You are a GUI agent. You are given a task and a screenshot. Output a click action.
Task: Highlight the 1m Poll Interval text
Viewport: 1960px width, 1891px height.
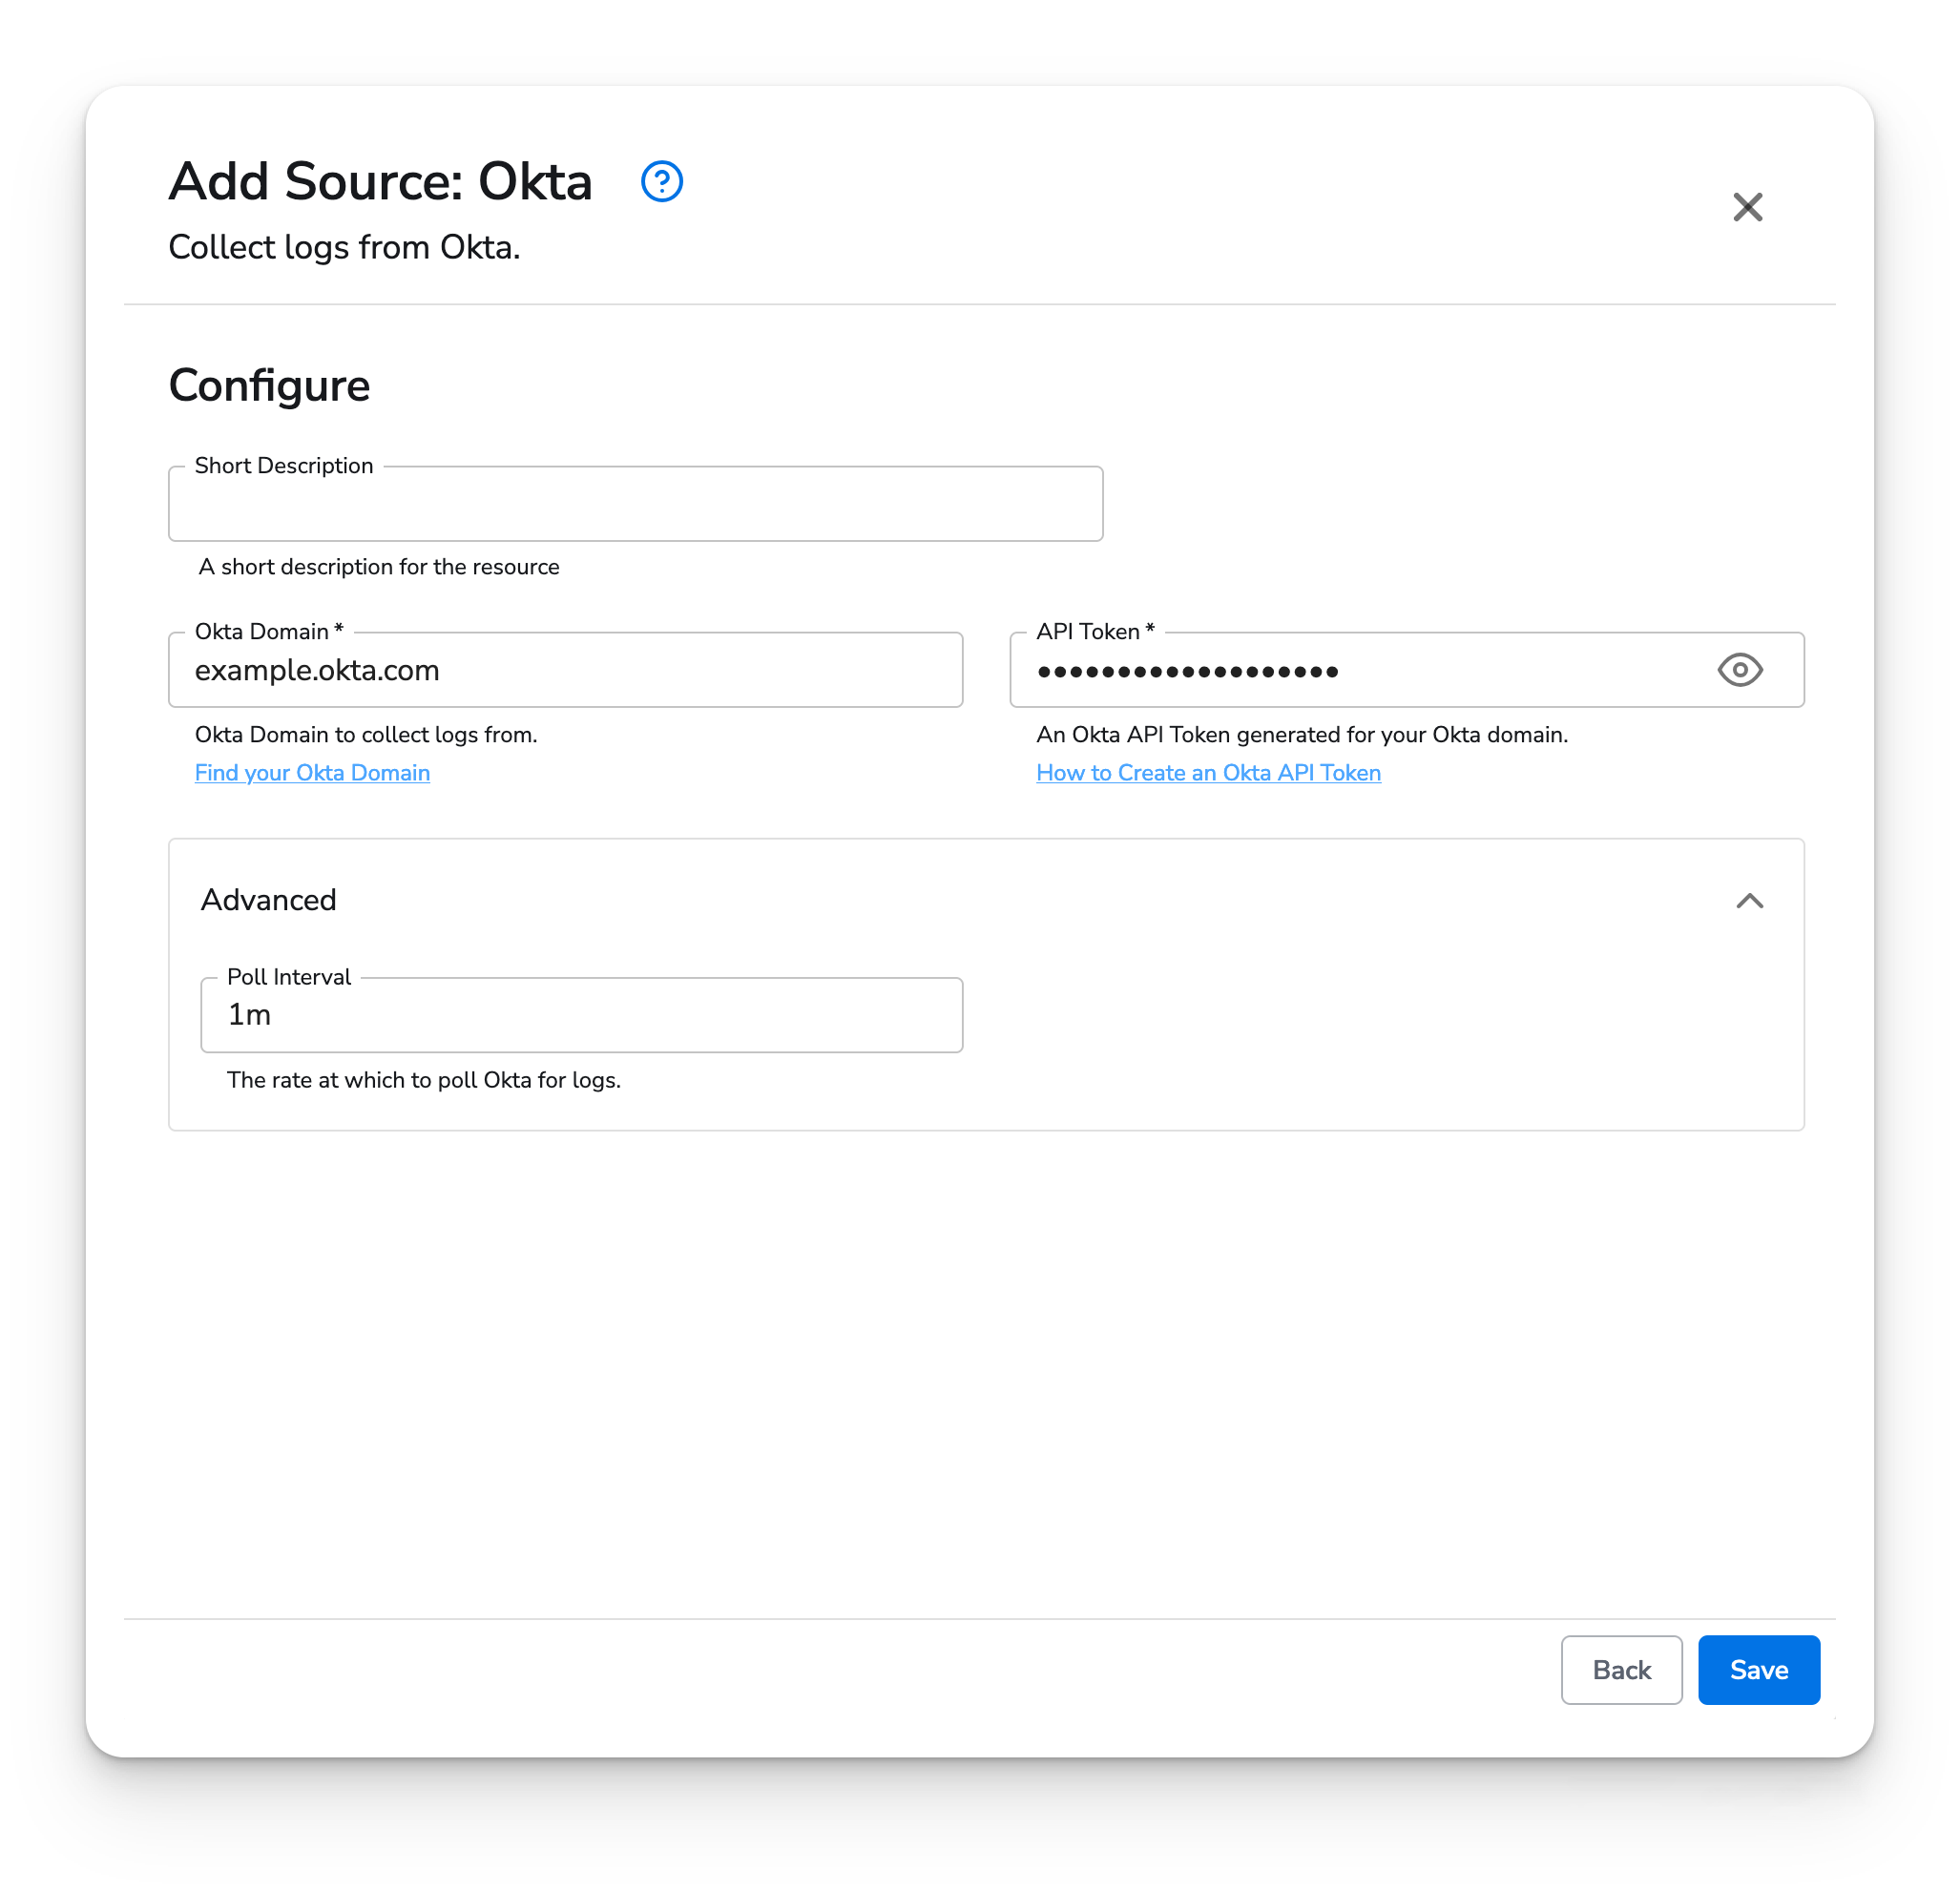(249, 1014)
